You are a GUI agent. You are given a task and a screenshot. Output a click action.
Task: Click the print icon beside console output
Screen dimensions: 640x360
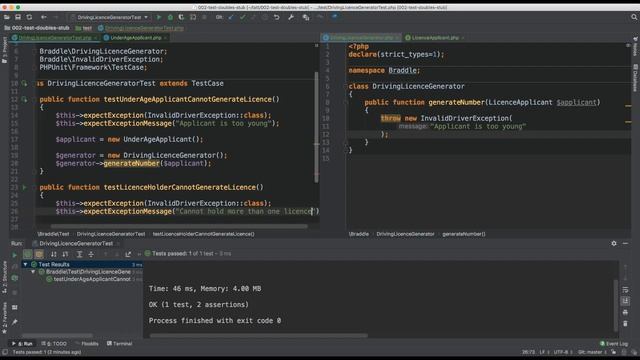click(x=625, y=312)
